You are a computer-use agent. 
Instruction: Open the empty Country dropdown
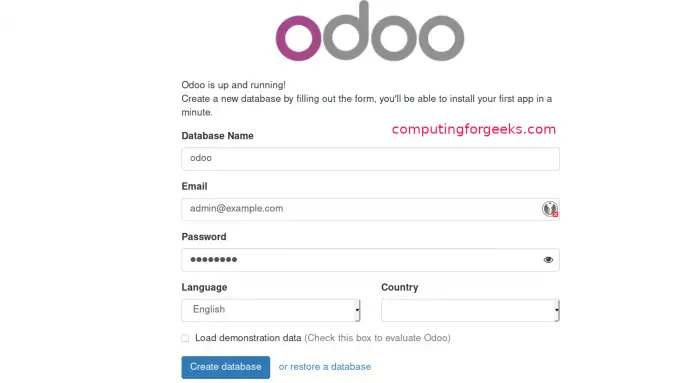pos(470,310)
